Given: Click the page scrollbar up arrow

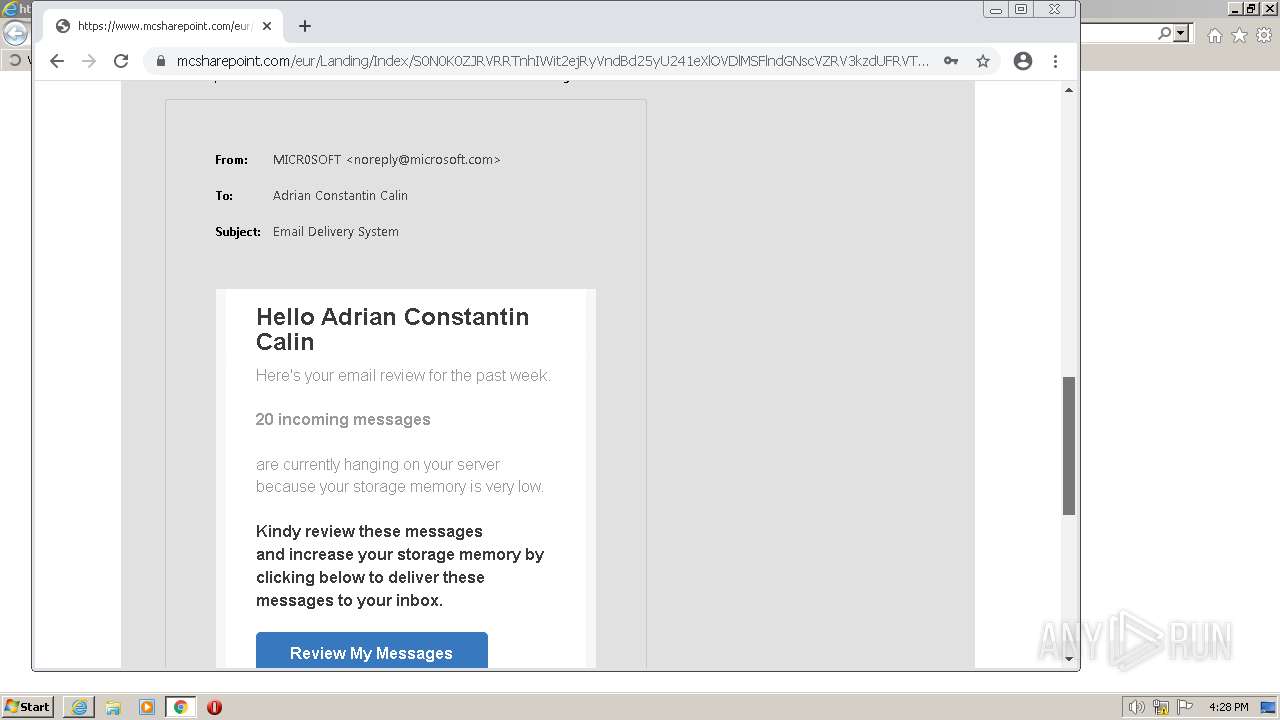Looking at the screenshot, I should [x=1068, y=90].
